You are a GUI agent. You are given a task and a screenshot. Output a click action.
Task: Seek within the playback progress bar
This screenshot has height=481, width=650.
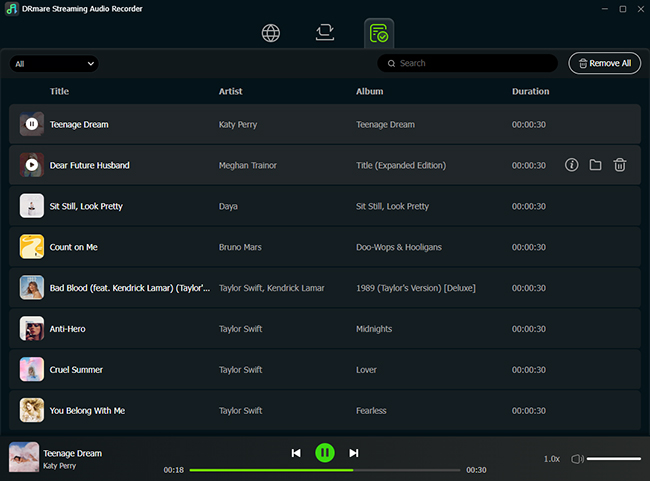[325, 470]
